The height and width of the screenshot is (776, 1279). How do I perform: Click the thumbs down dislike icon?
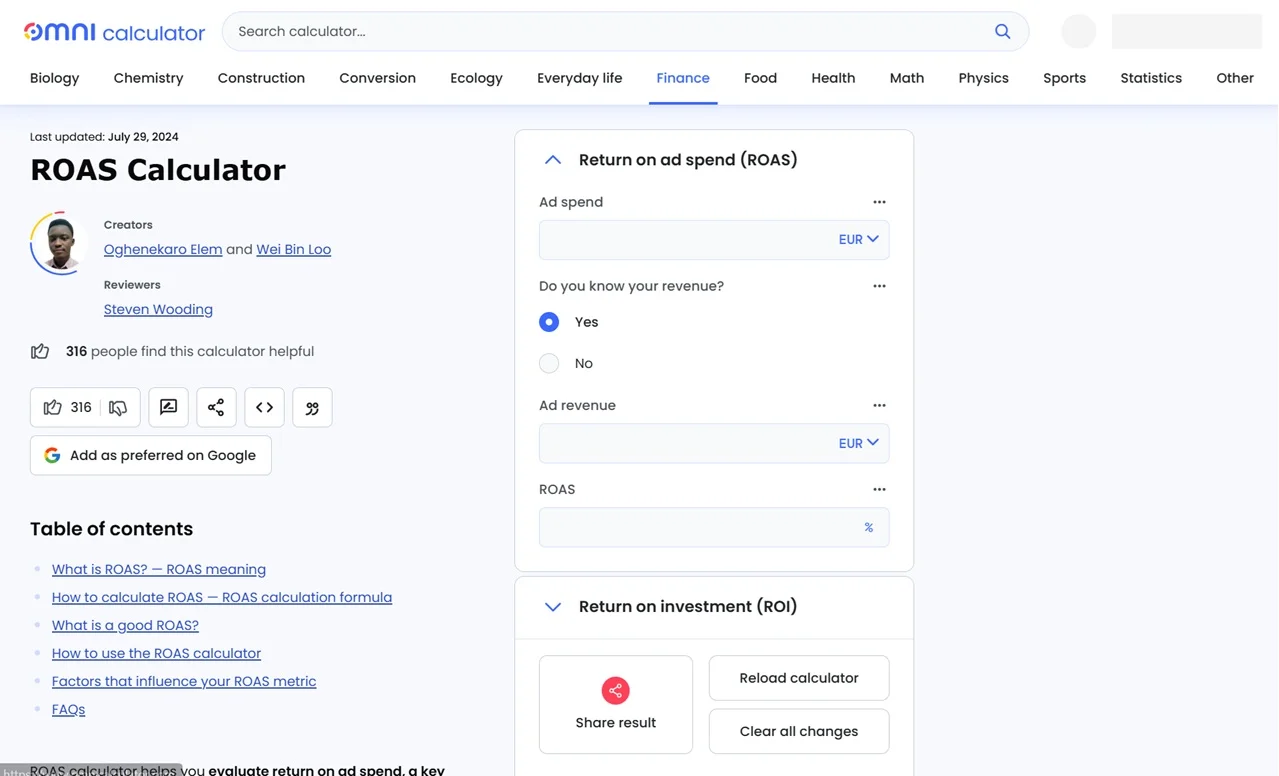118,407
